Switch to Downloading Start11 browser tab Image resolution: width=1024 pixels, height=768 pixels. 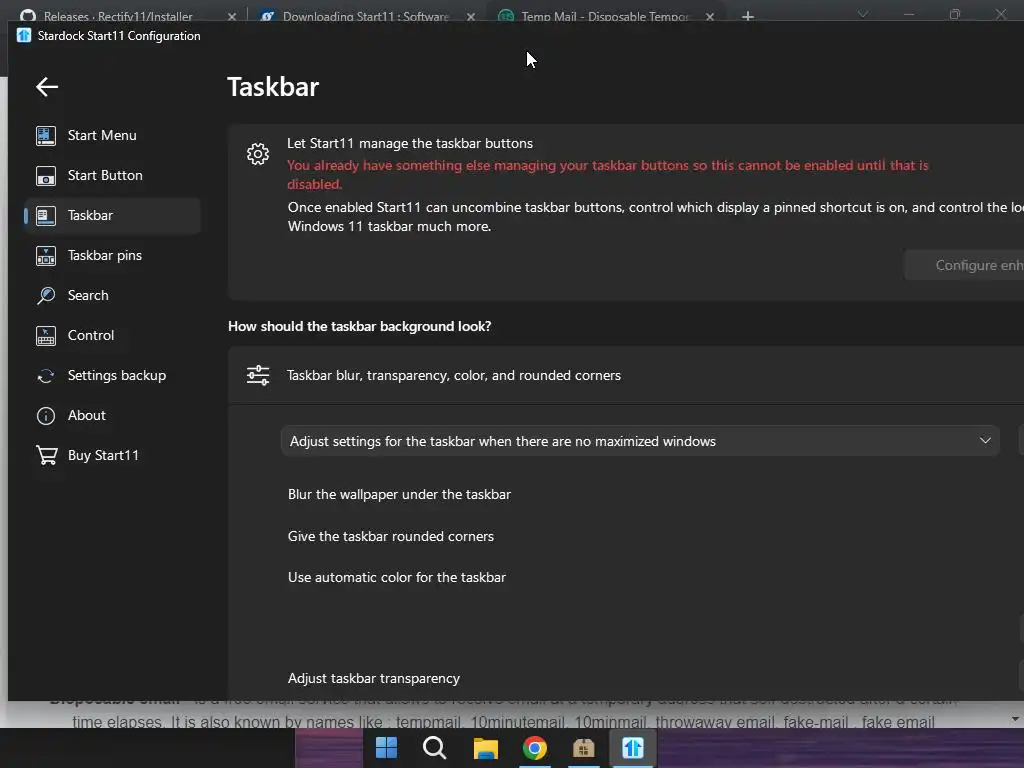(364, 16)
